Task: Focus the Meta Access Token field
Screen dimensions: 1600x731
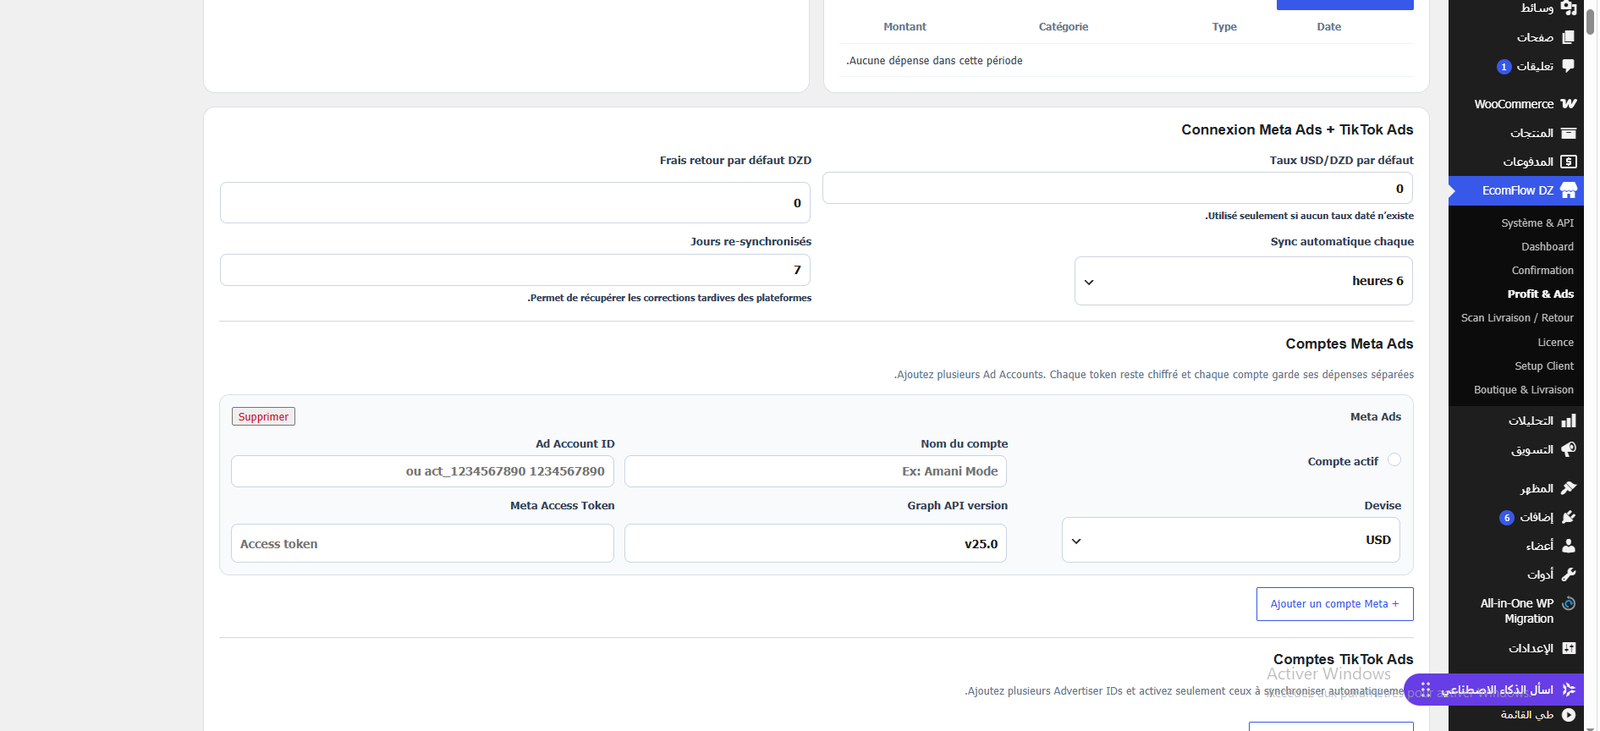Action: 422,544
